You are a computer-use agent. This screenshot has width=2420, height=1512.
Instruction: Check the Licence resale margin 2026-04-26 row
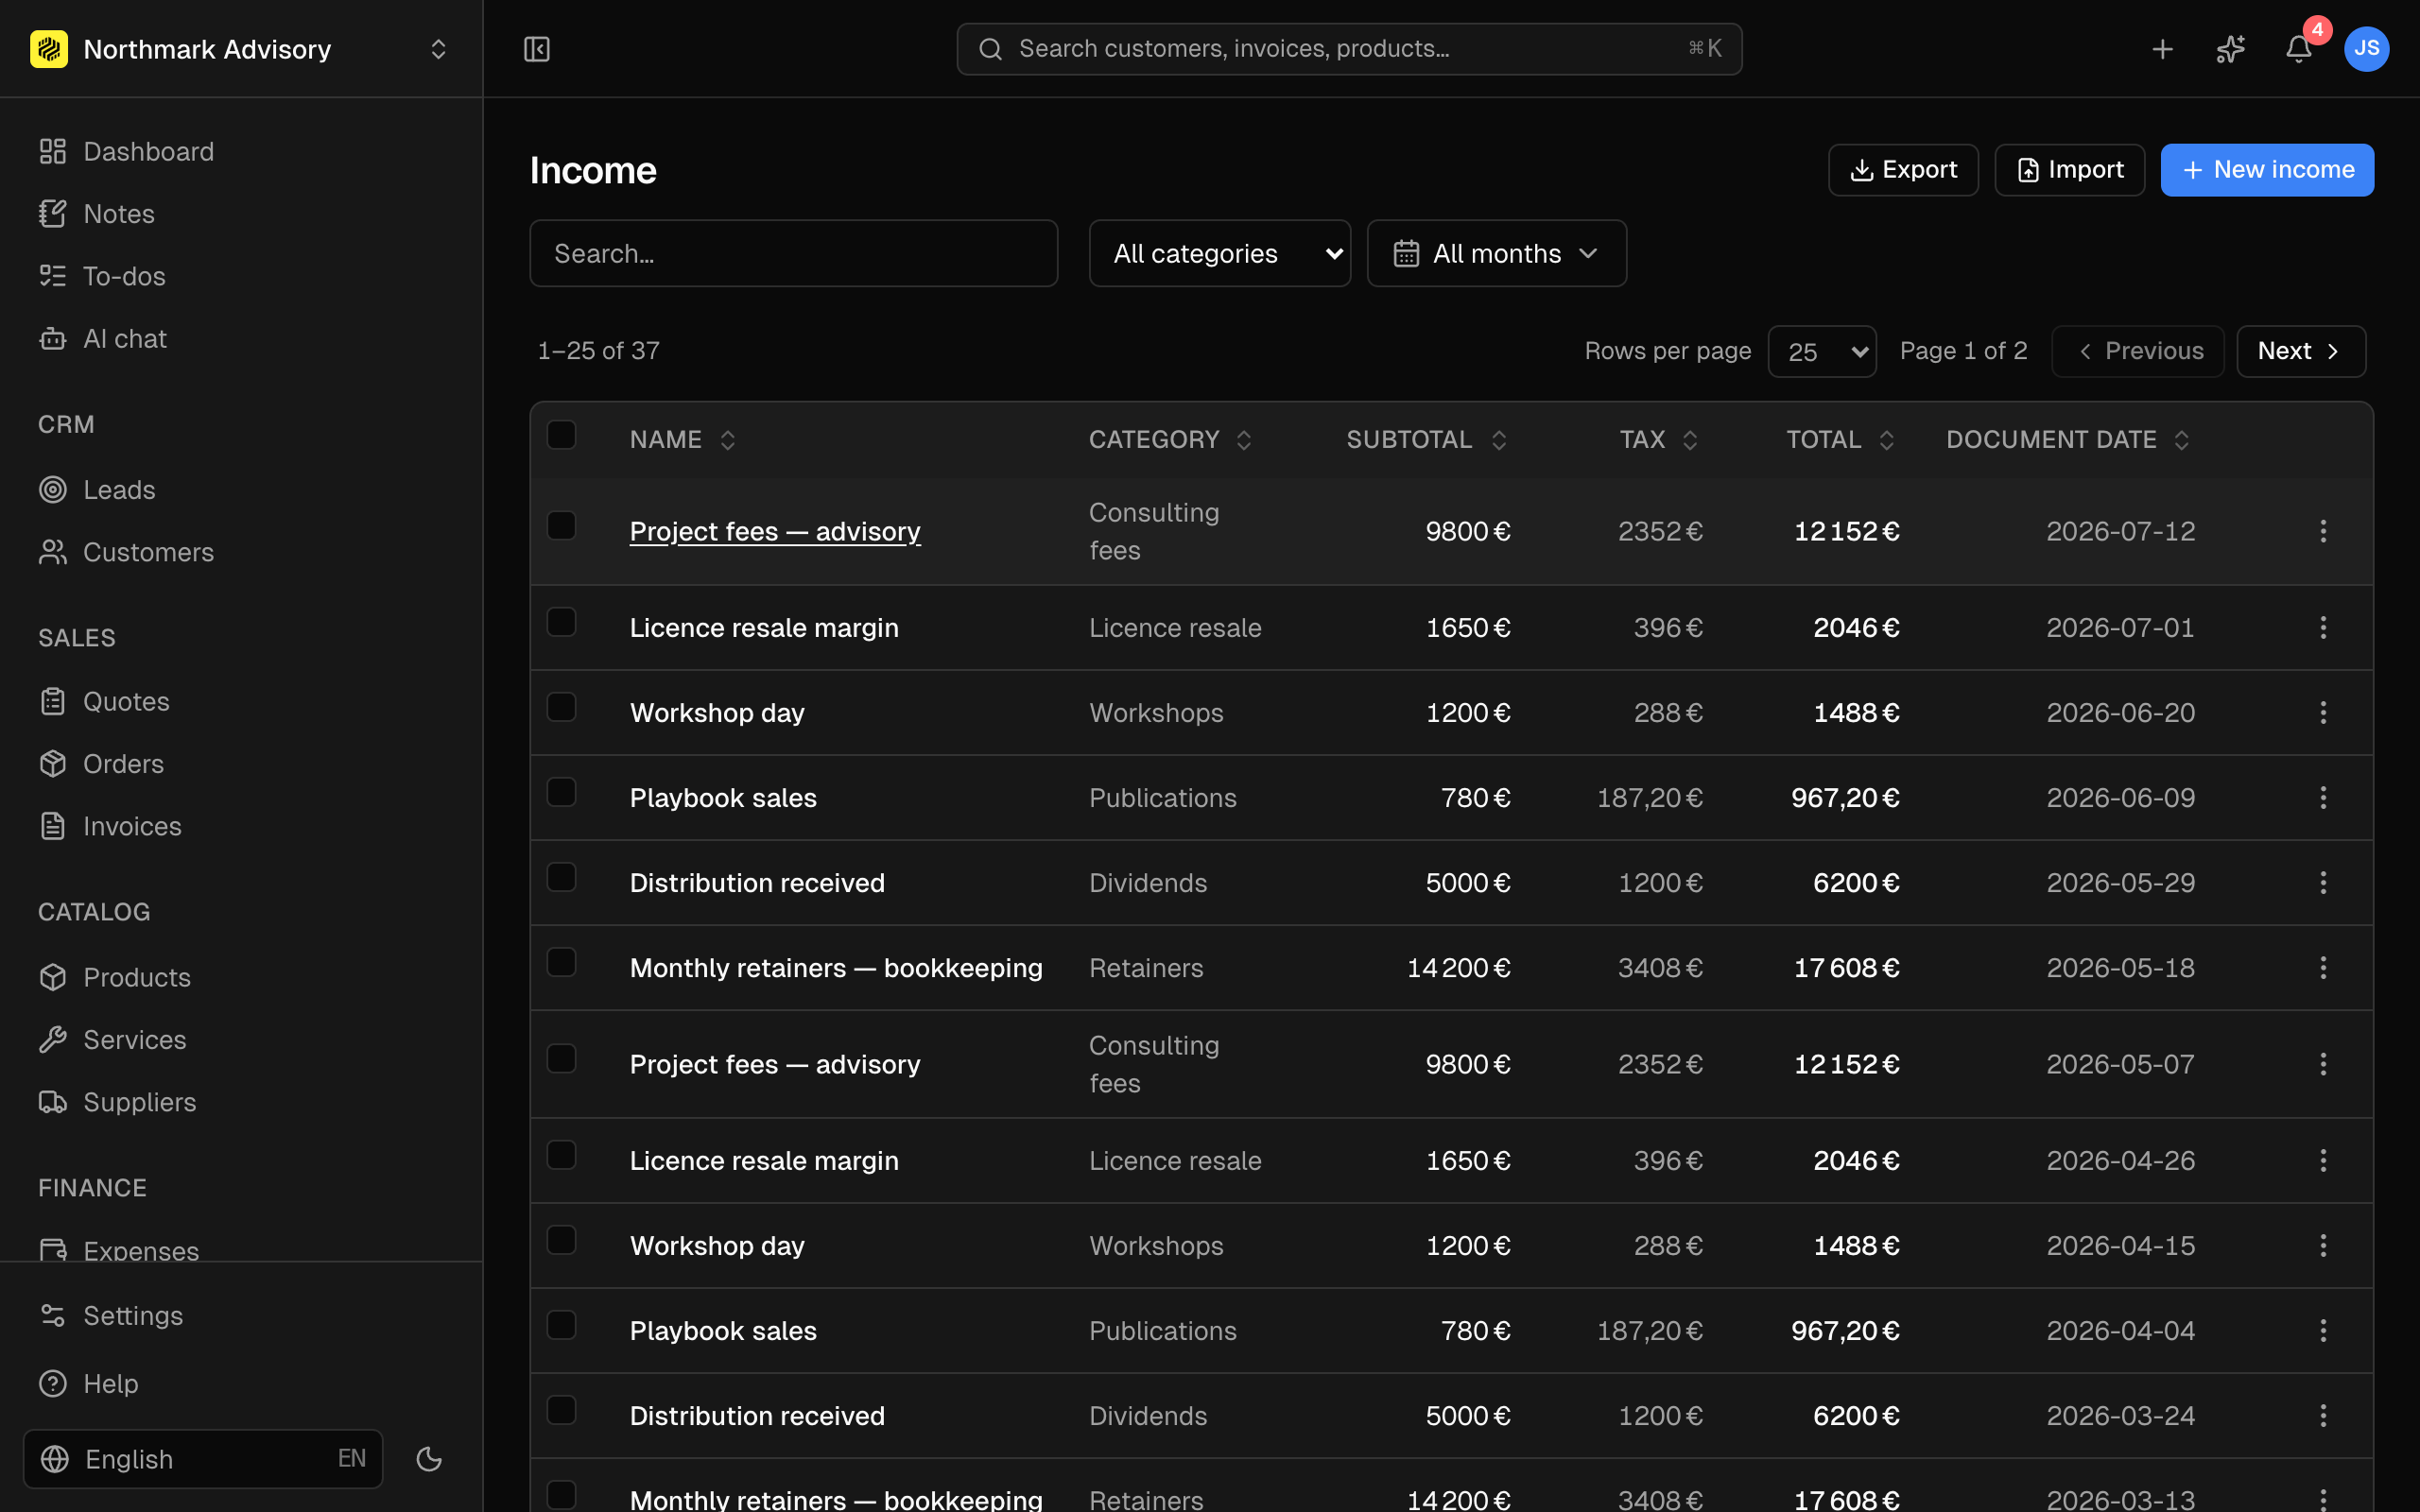[x=561, y=1155]
